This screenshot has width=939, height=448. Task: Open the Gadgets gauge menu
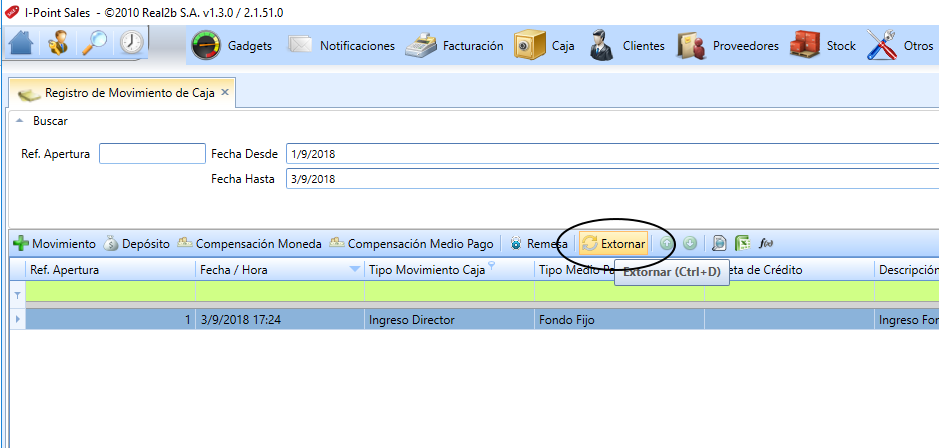[232, 46]
